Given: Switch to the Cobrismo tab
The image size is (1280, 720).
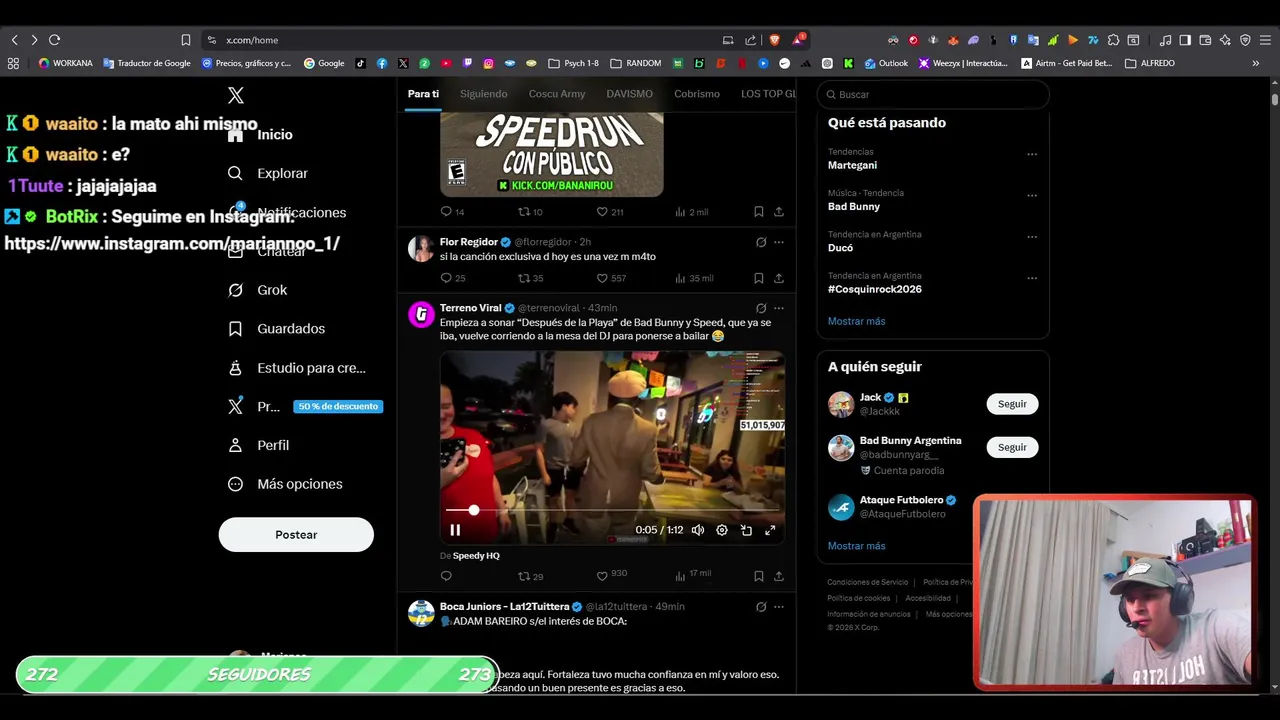Looking at the screenshot, I should tap(697, 94).
